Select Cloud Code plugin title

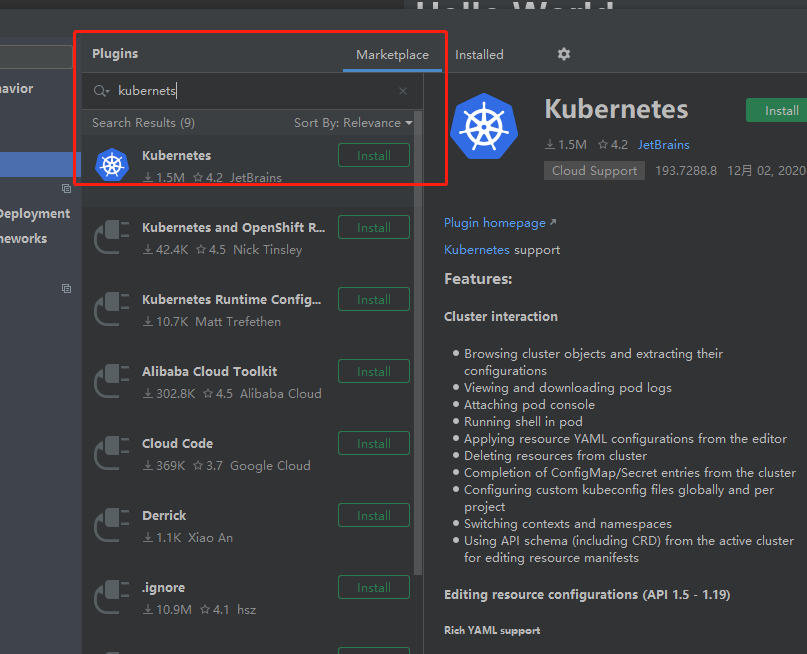178,444
